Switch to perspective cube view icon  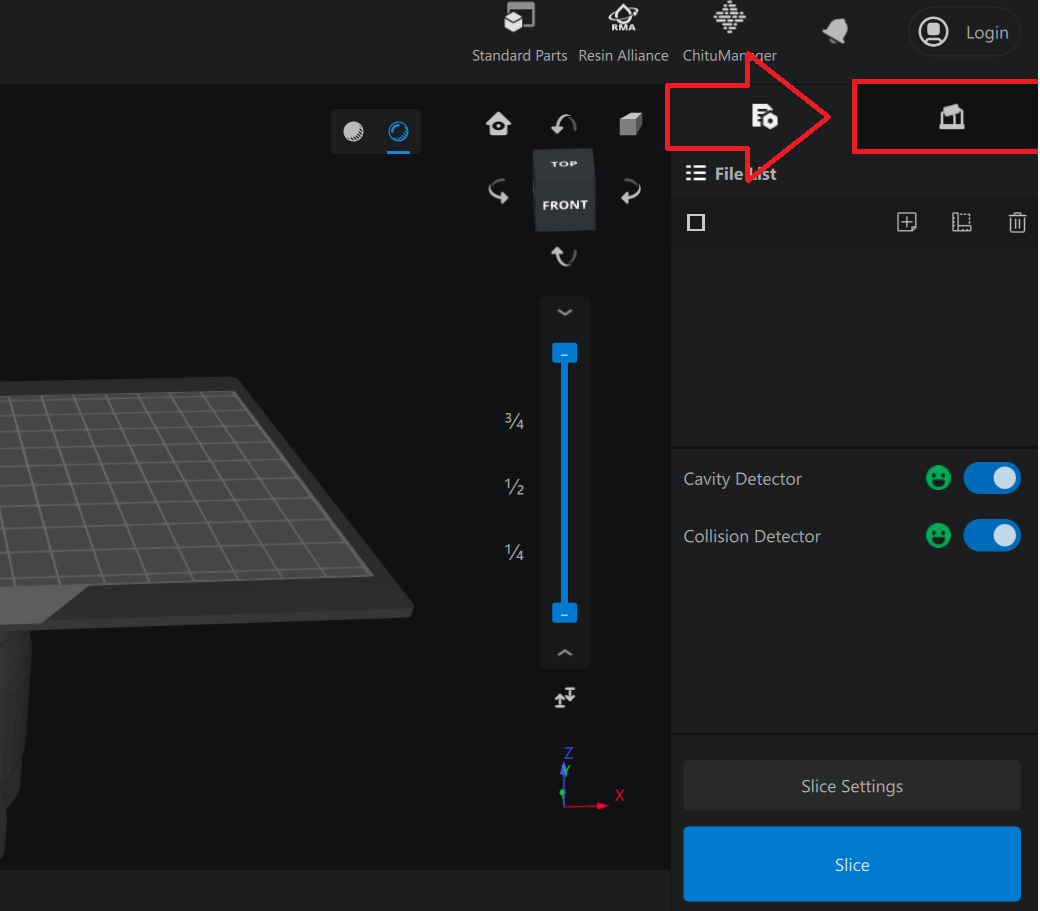630,124
